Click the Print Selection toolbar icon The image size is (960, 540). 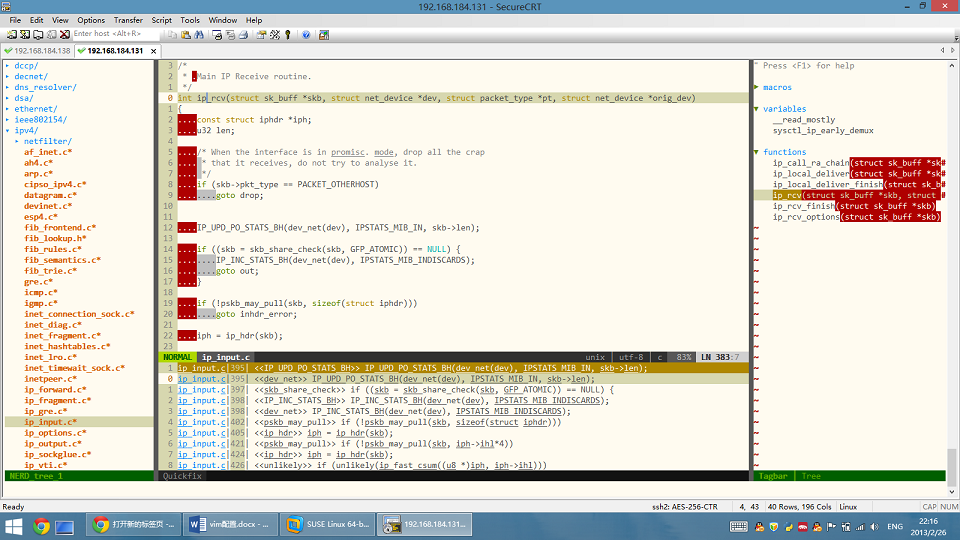[230, 35]
